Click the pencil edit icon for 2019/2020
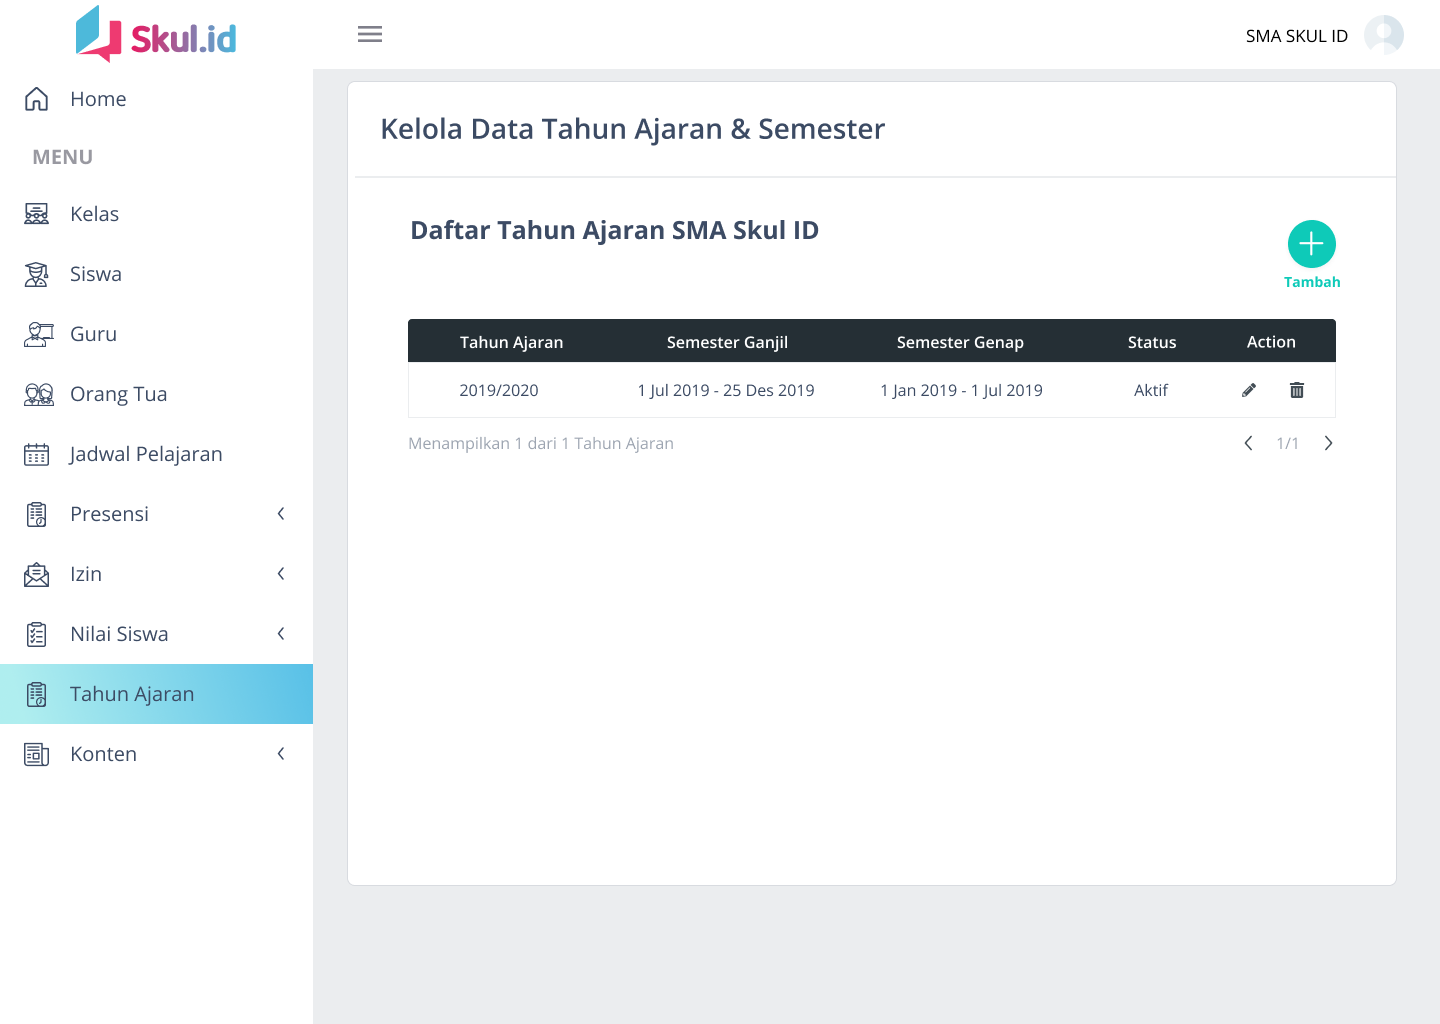Viewport: 1440px width, 1024px height. [1249, 390]
